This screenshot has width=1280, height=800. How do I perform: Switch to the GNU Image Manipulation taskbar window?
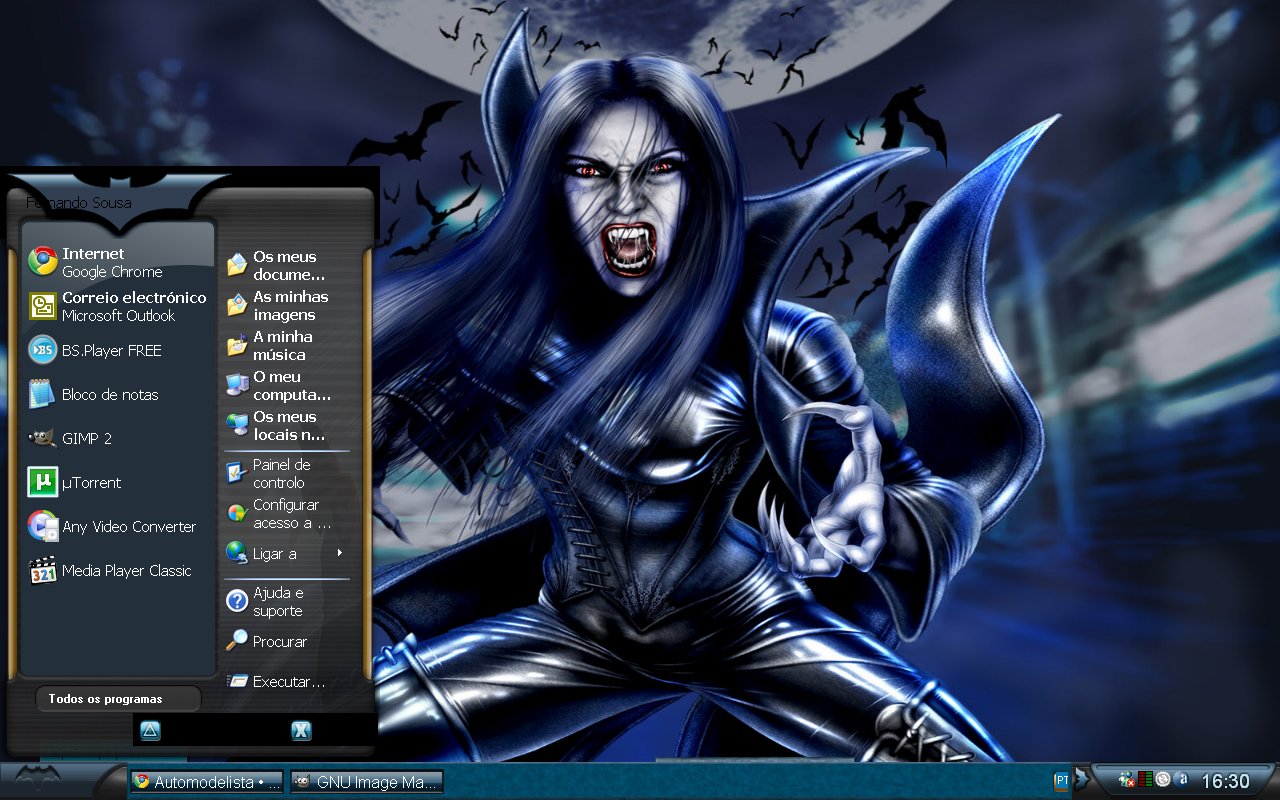click(x=367, y=782)
